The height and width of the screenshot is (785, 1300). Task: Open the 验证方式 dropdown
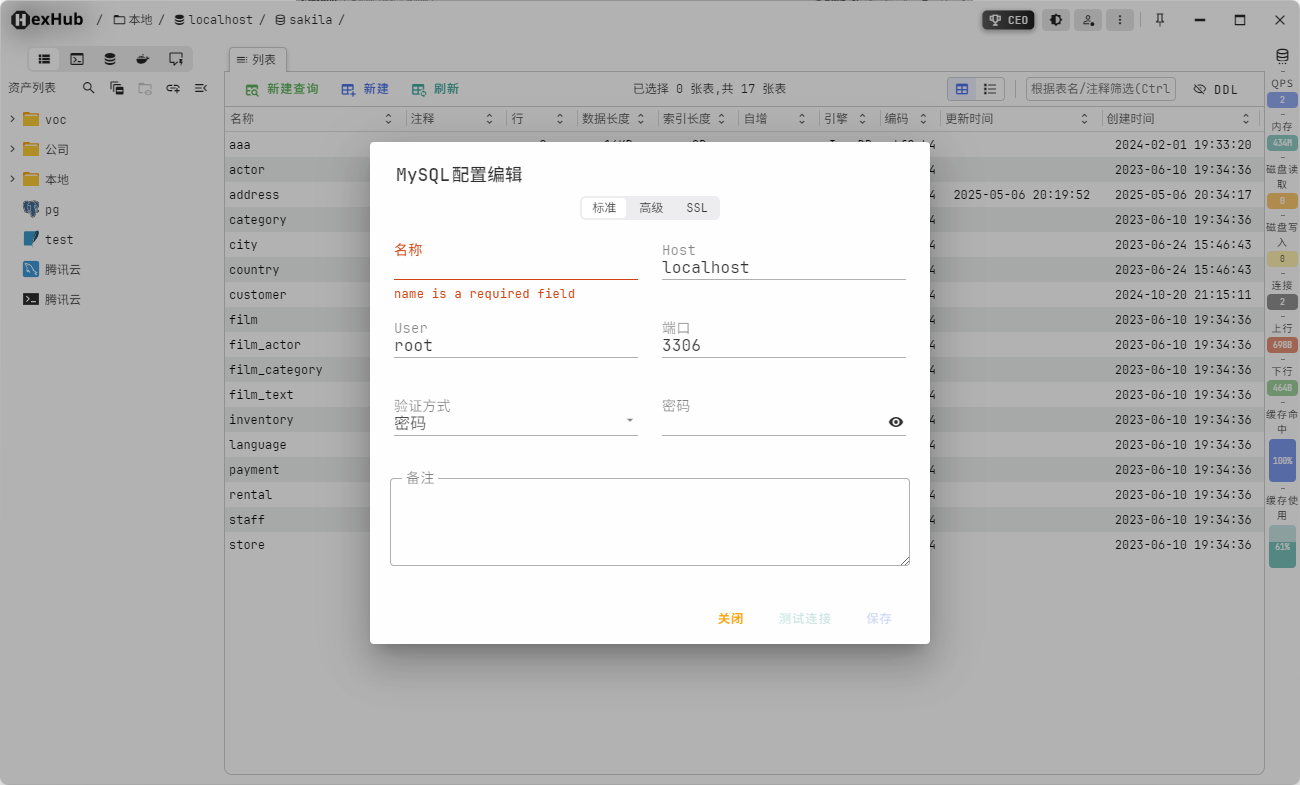tap(630, 420)
